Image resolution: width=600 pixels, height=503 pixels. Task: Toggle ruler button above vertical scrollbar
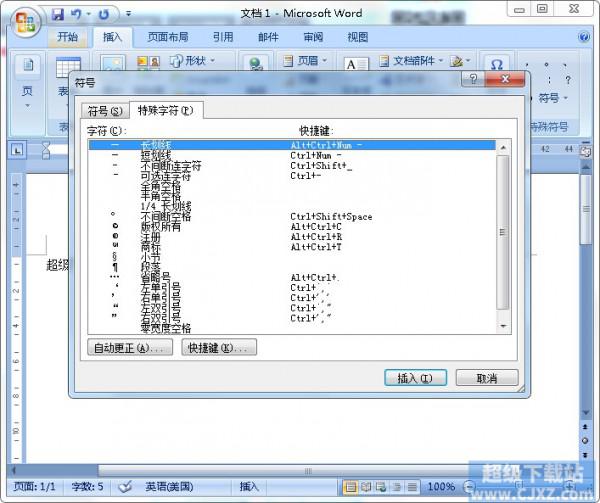585,151
